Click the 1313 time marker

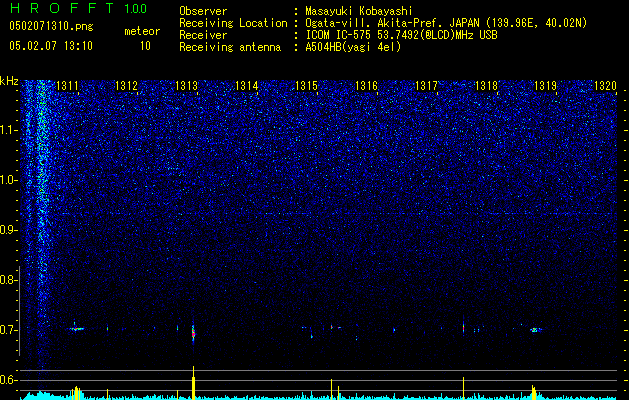[x=187, y=85]
